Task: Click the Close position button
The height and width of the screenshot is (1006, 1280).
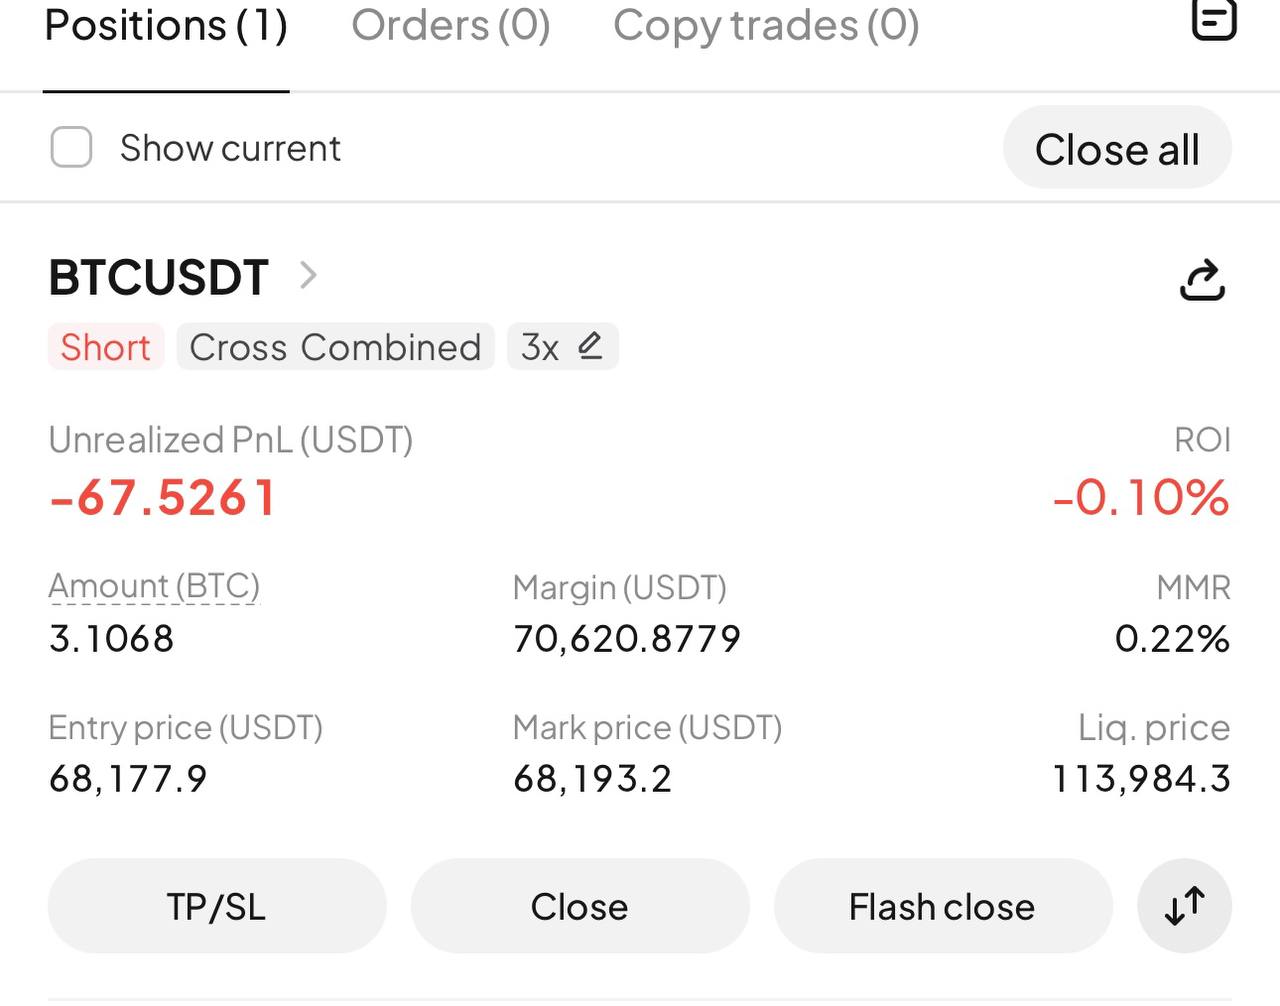Action: (580, 906)
